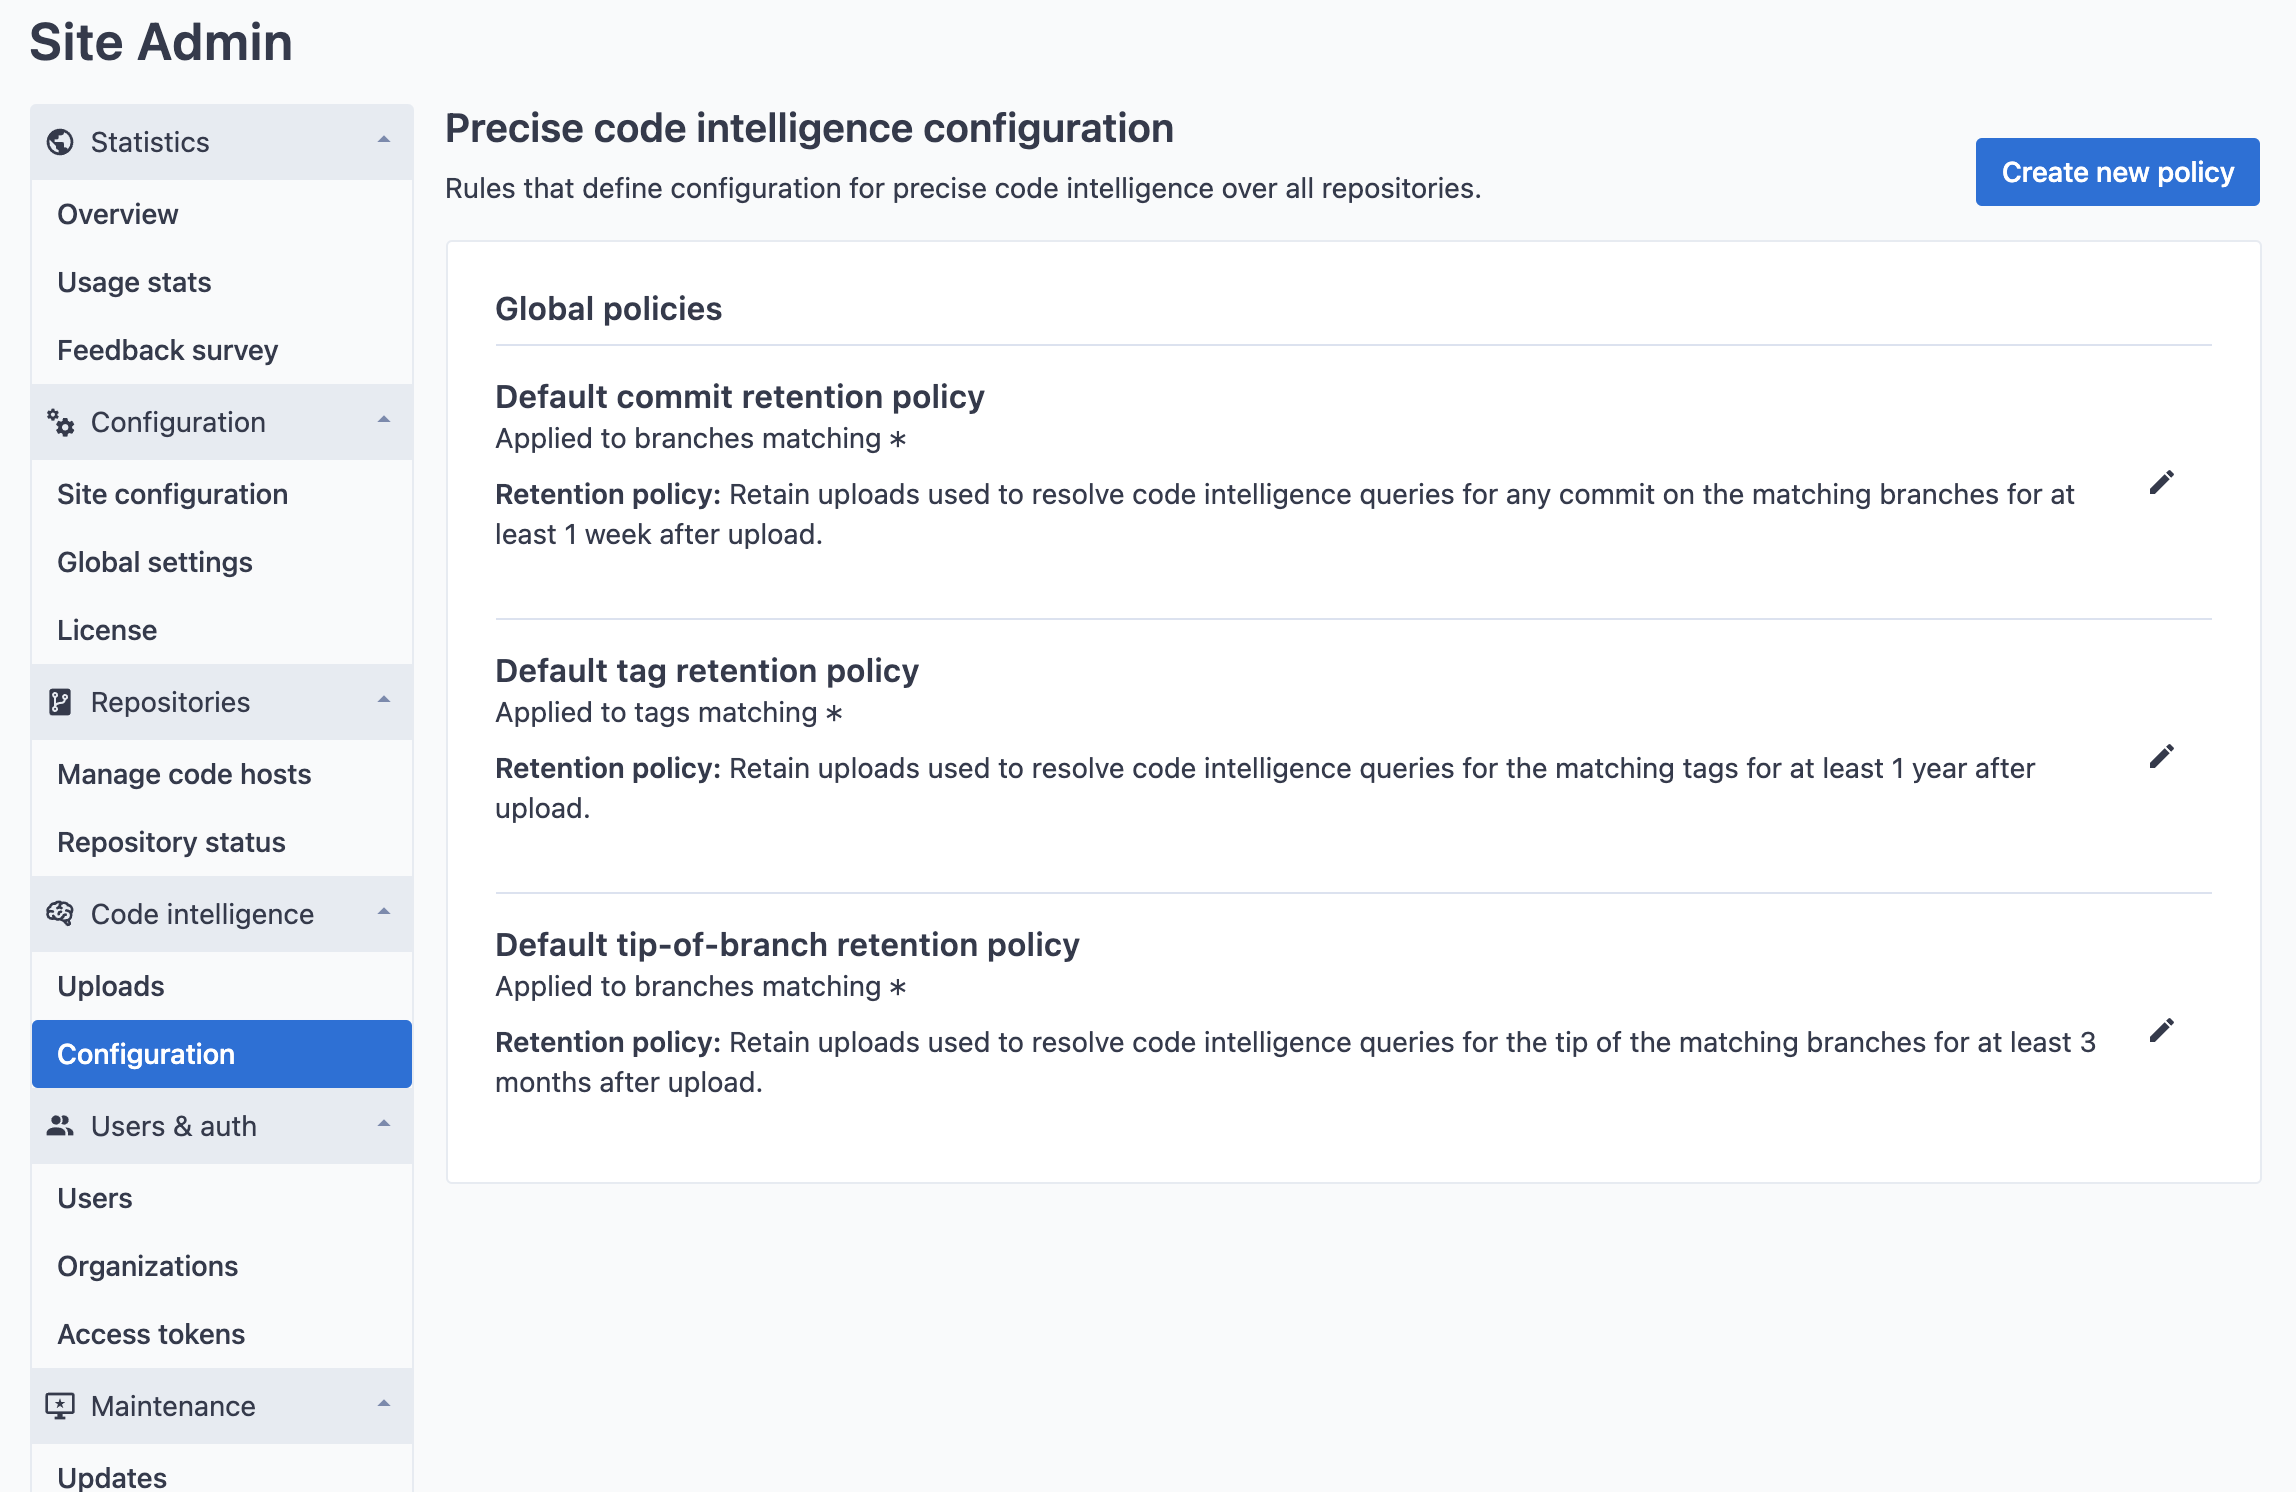Open the Access tokens page
This screenshot has height=1492, width=2296.
151,1333
